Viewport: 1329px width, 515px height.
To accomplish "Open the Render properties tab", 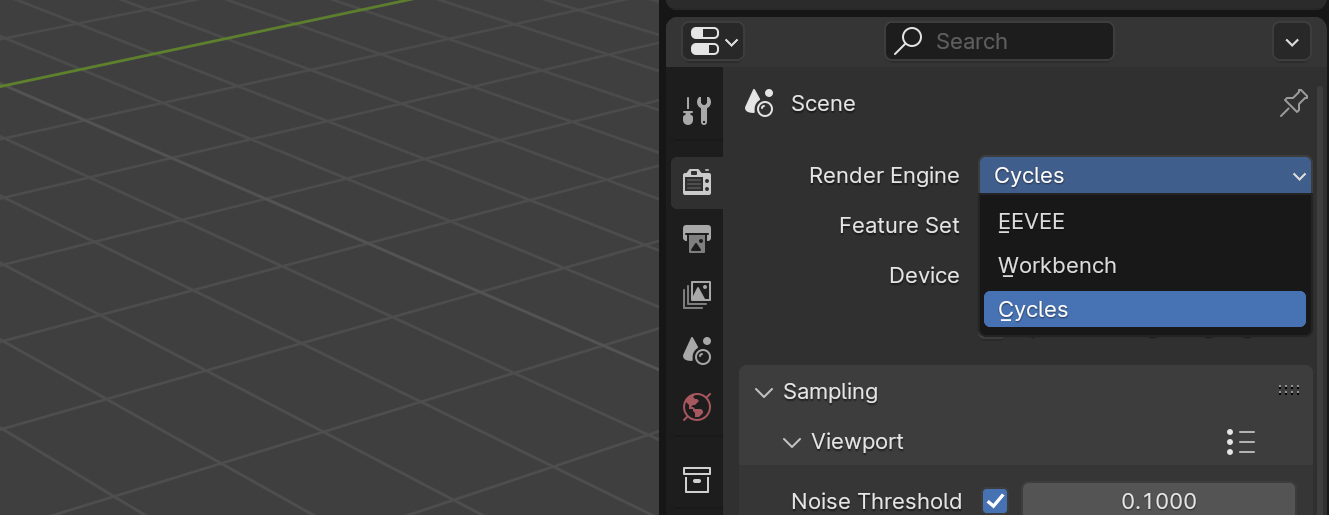I will [x=696, y=182].
